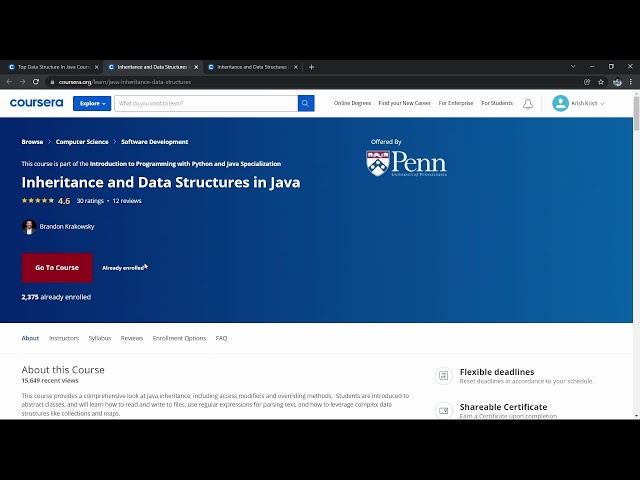Reload the page
This screenshot has width=640, height=480.
pyautogui.click(x=36, y=82)
